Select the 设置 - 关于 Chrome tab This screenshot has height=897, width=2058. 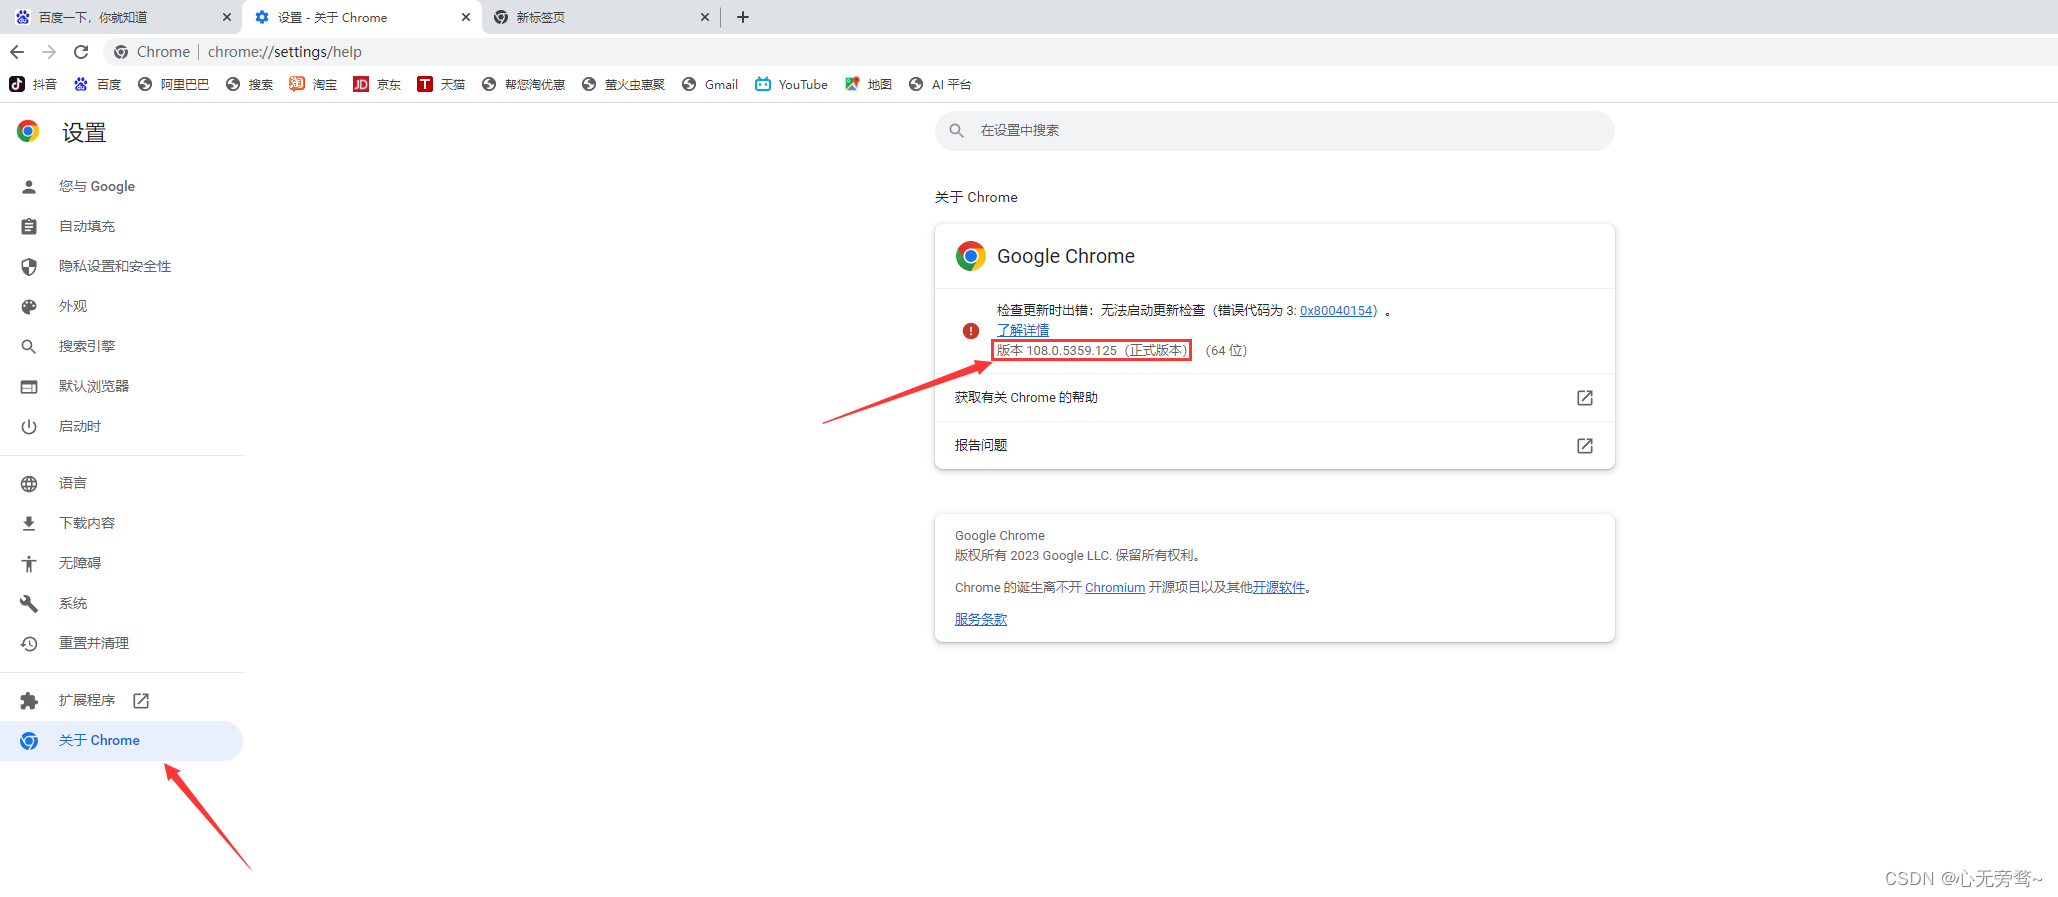pyautogui.click(x=362, y=17)
